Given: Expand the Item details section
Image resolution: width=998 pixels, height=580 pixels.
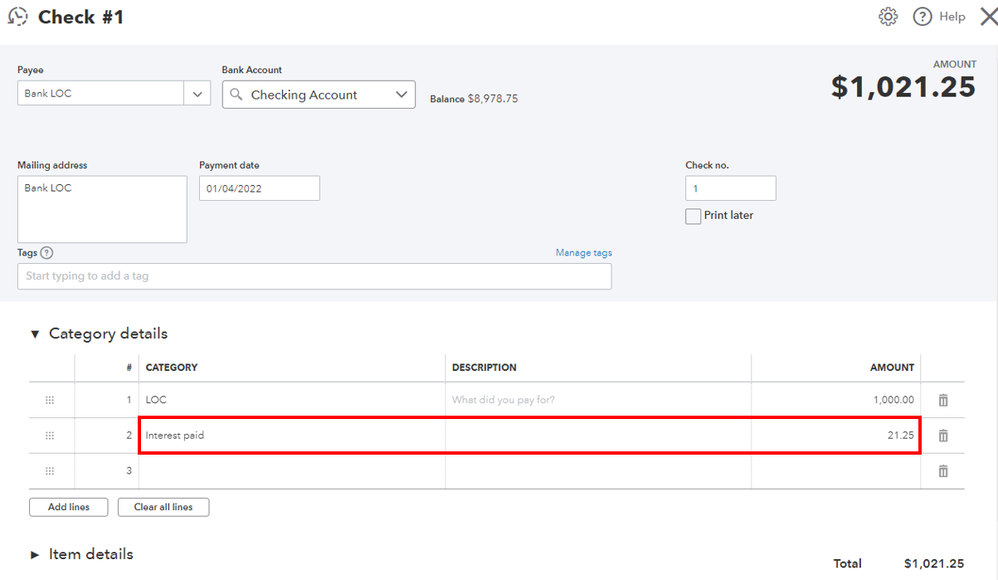Looking at the screenshot, I should click(35, 555).
